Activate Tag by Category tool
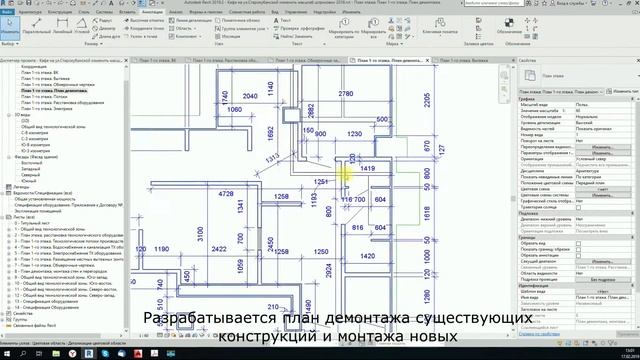 [x=344, y=28]
